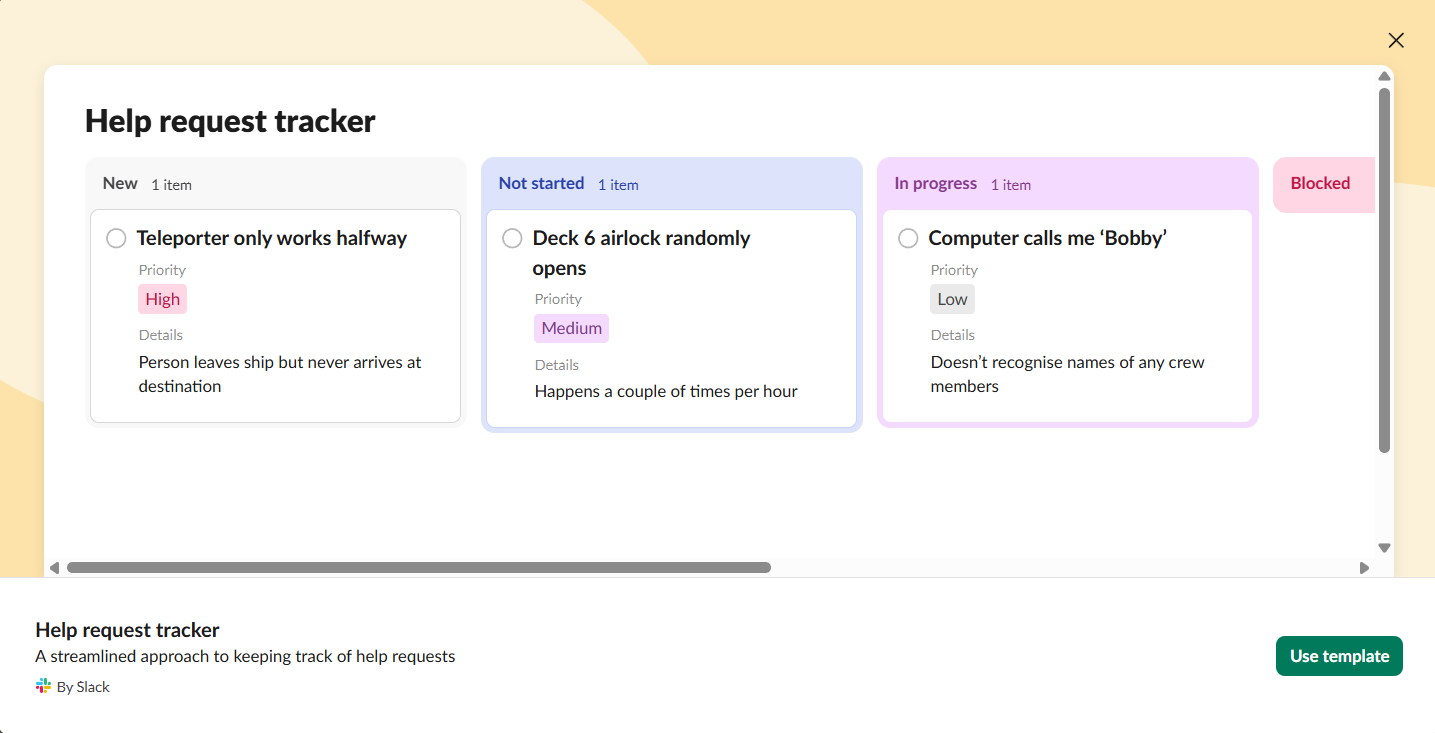Click the scroll down arrow
The height and width of the screenshot is (733, 1435).
(1384, 547)
